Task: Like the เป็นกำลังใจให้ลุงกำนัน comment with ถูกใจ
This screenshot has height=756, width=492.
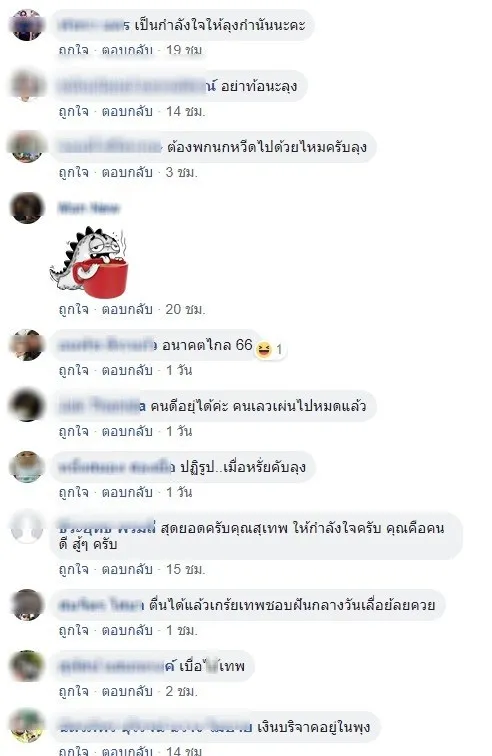Action: (74, 50)
